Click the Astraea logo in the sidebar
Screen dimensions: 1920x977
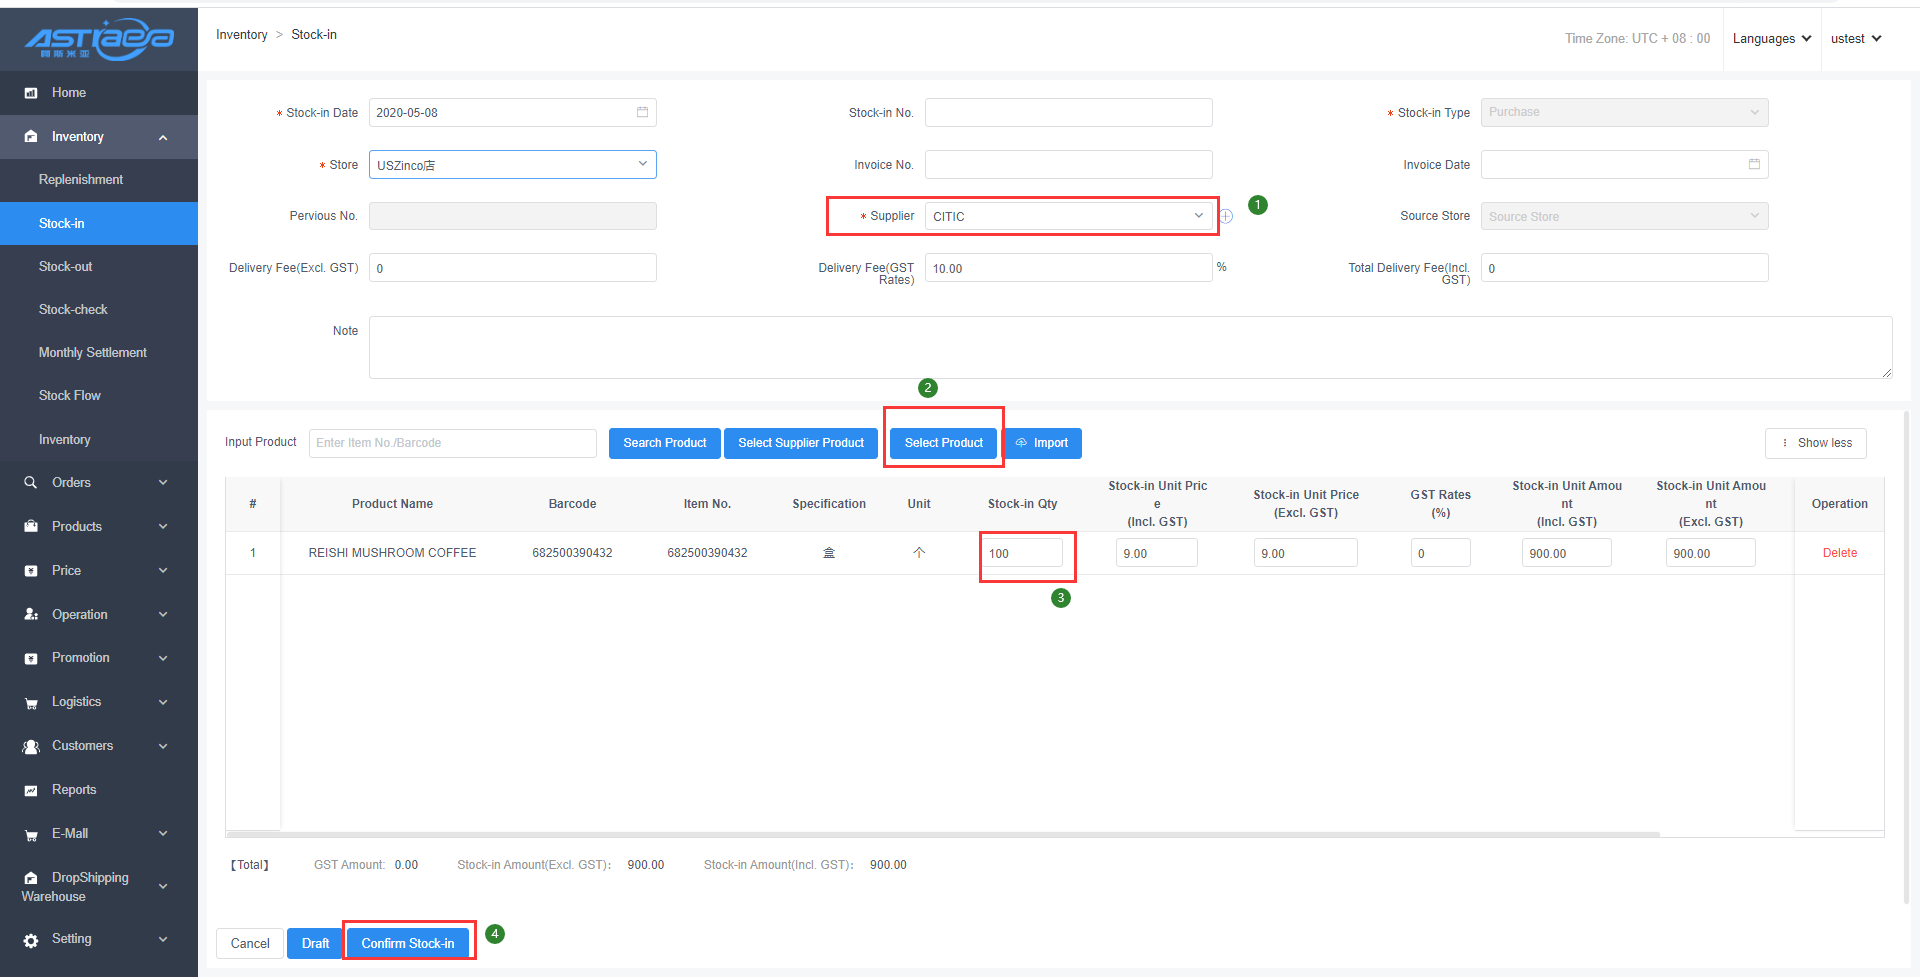tap(99, 39)
